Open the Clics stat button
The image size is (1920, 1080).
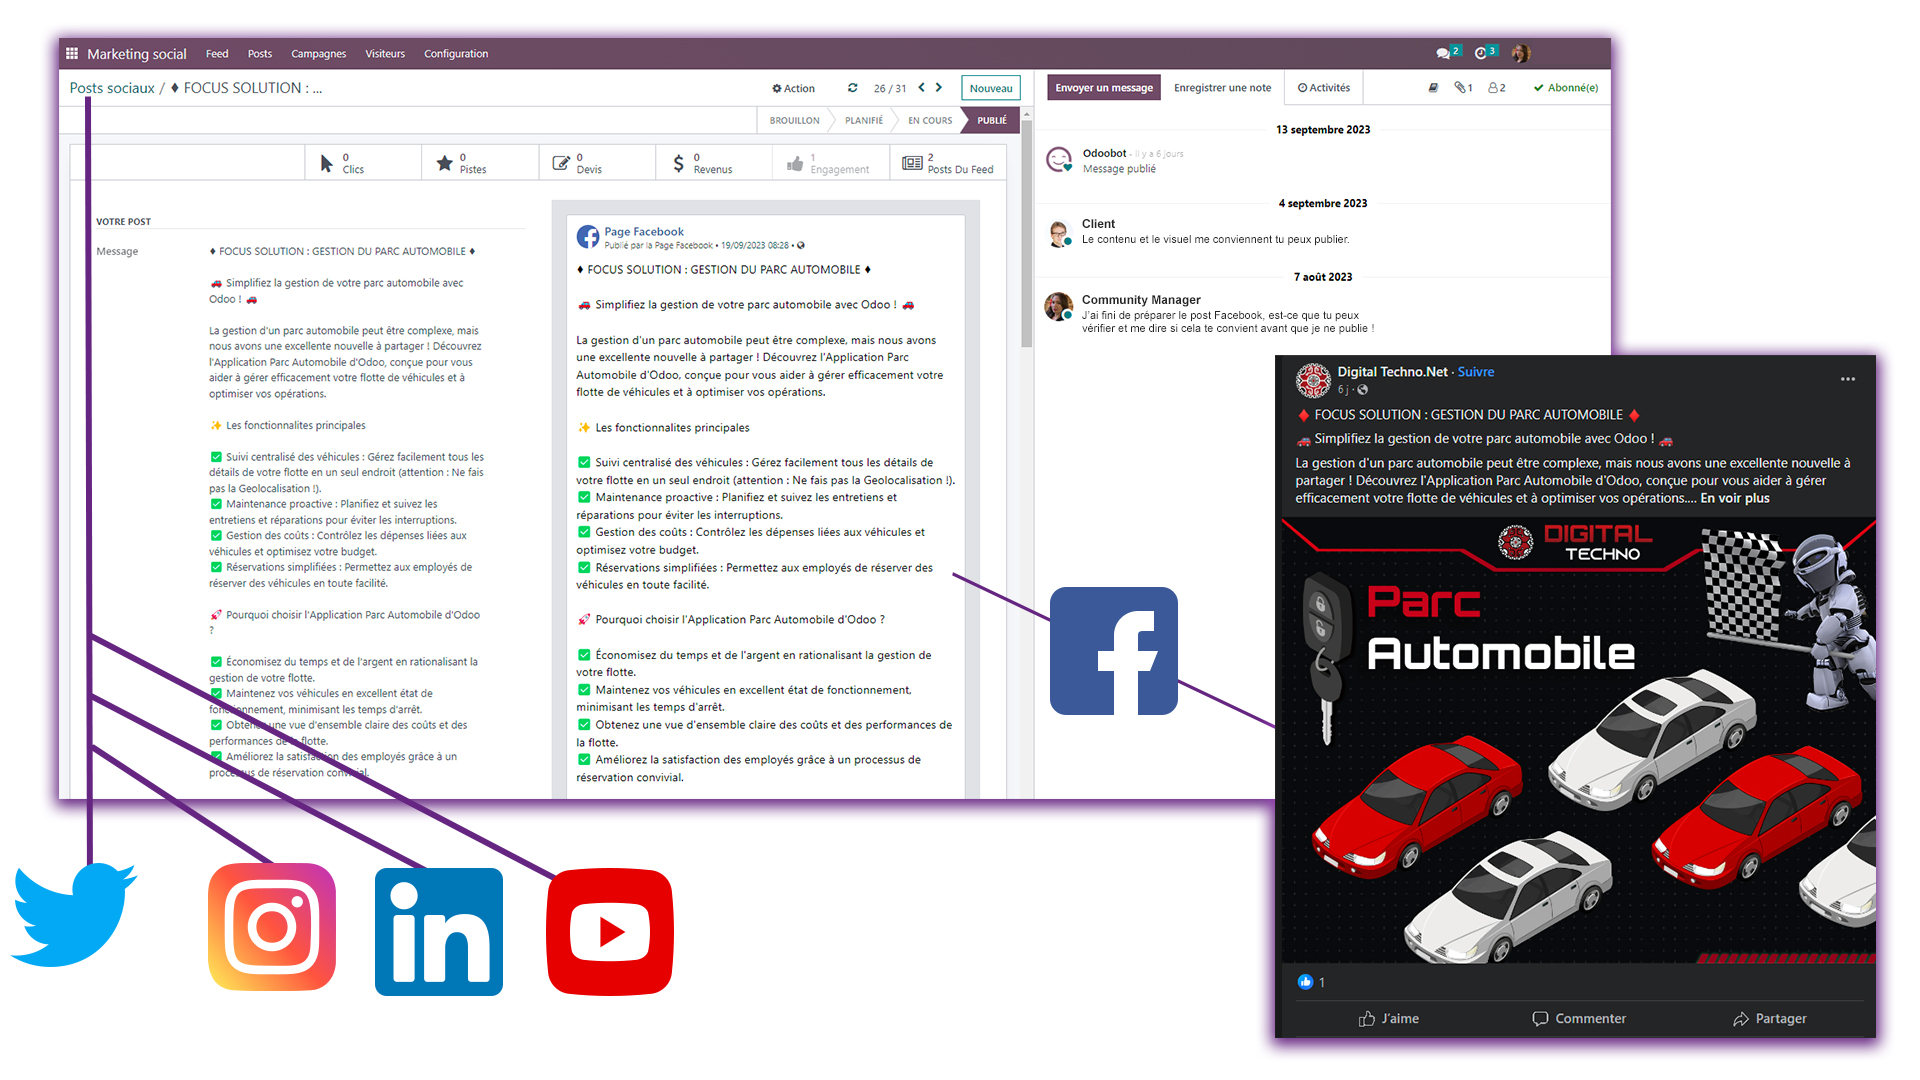click(363, 163)
